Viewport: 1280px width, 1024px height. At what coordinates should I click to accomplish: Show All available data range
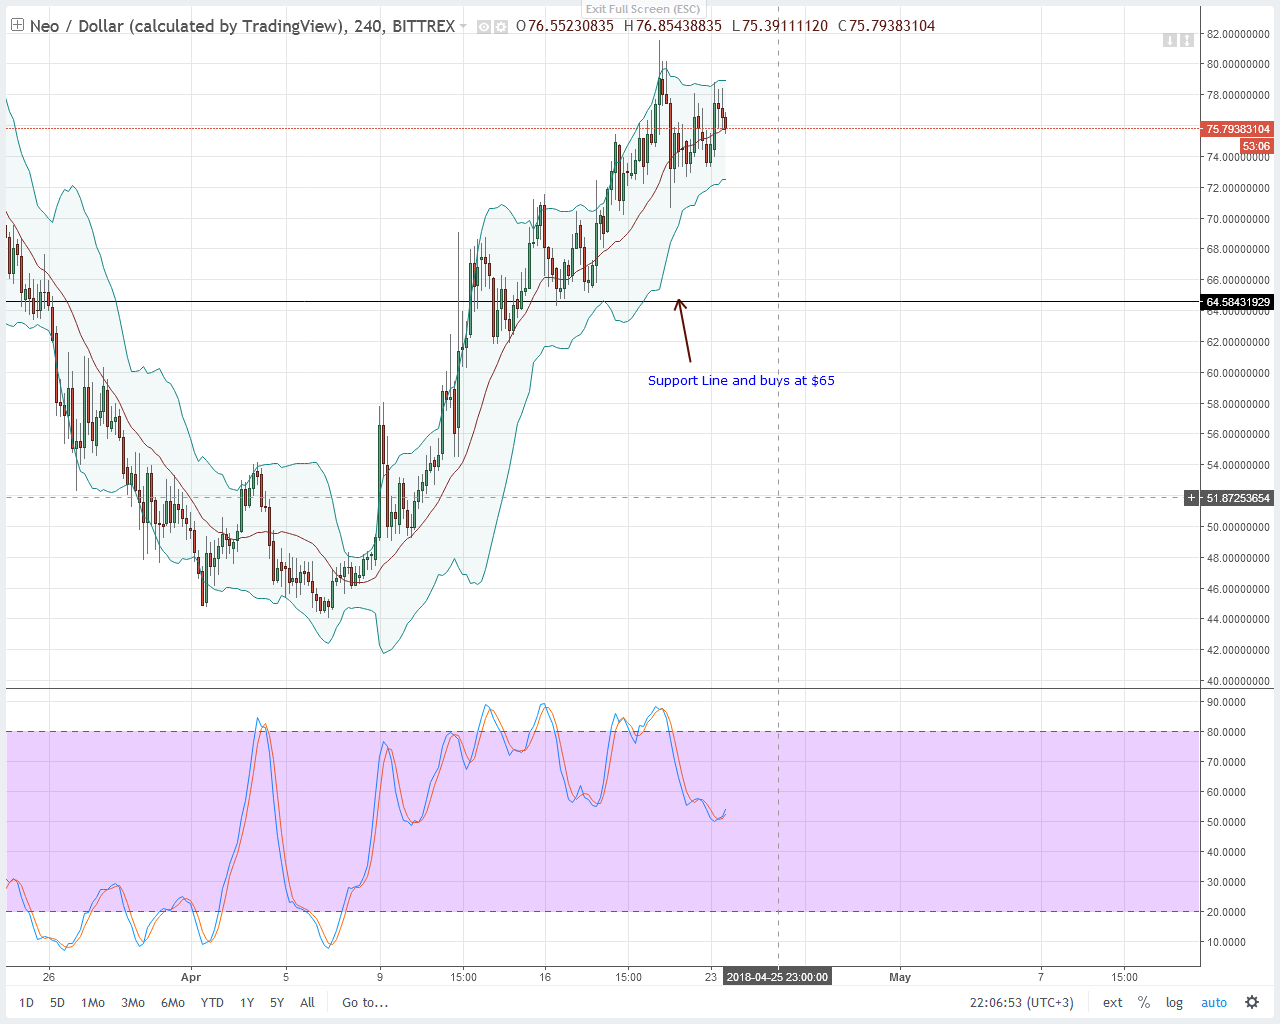click(307, 1002)
